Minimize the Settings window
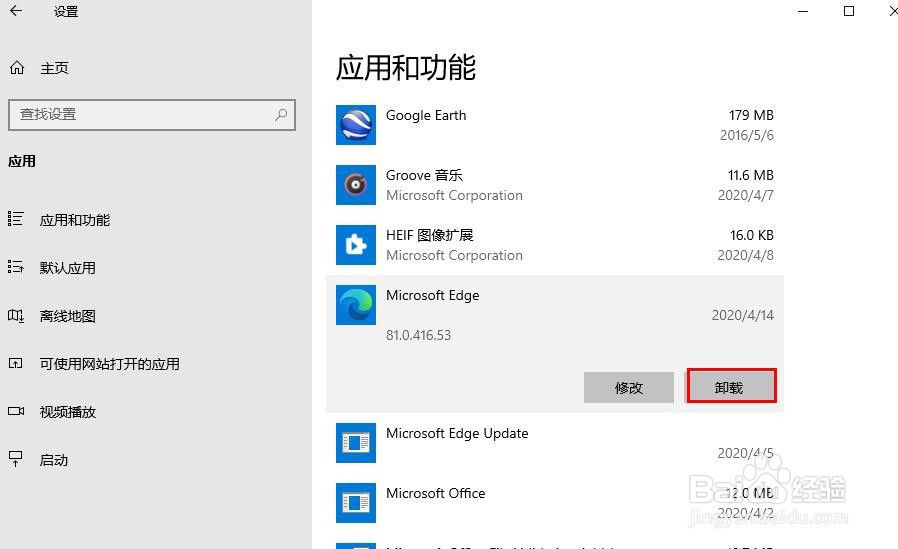 [x=803, y=11]
